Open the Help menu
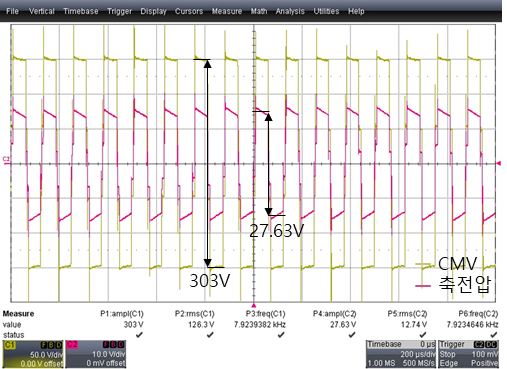Screen dimensions: 507x369 [x=356, y=11]
